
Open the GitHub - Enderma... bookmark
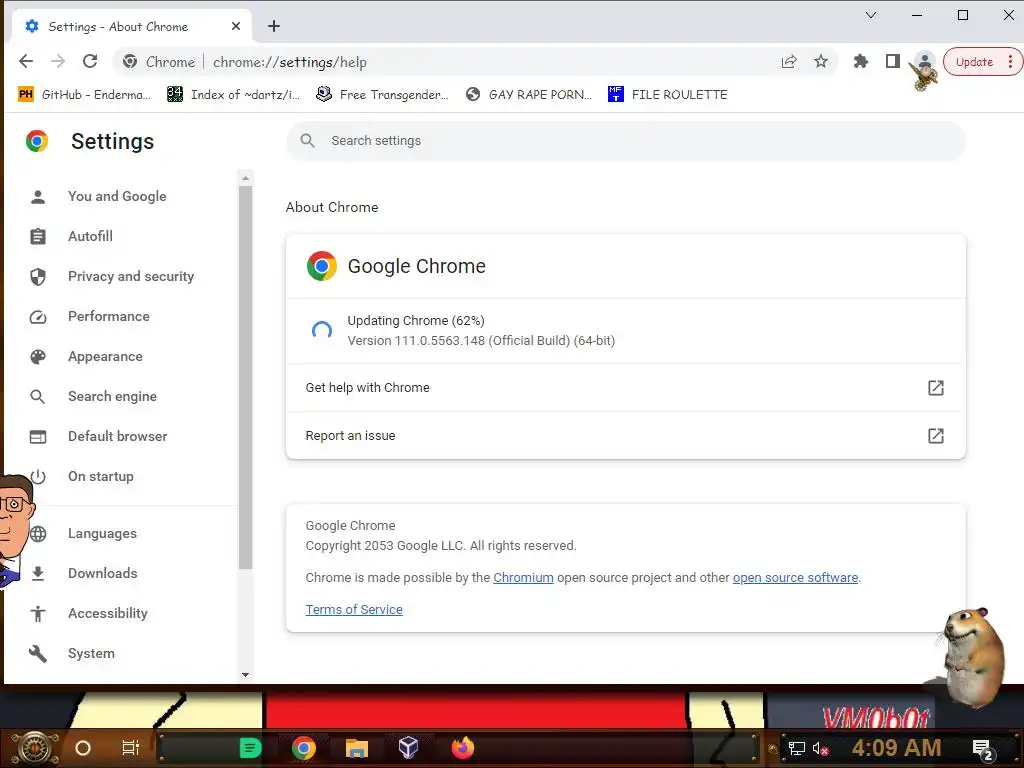84,95
